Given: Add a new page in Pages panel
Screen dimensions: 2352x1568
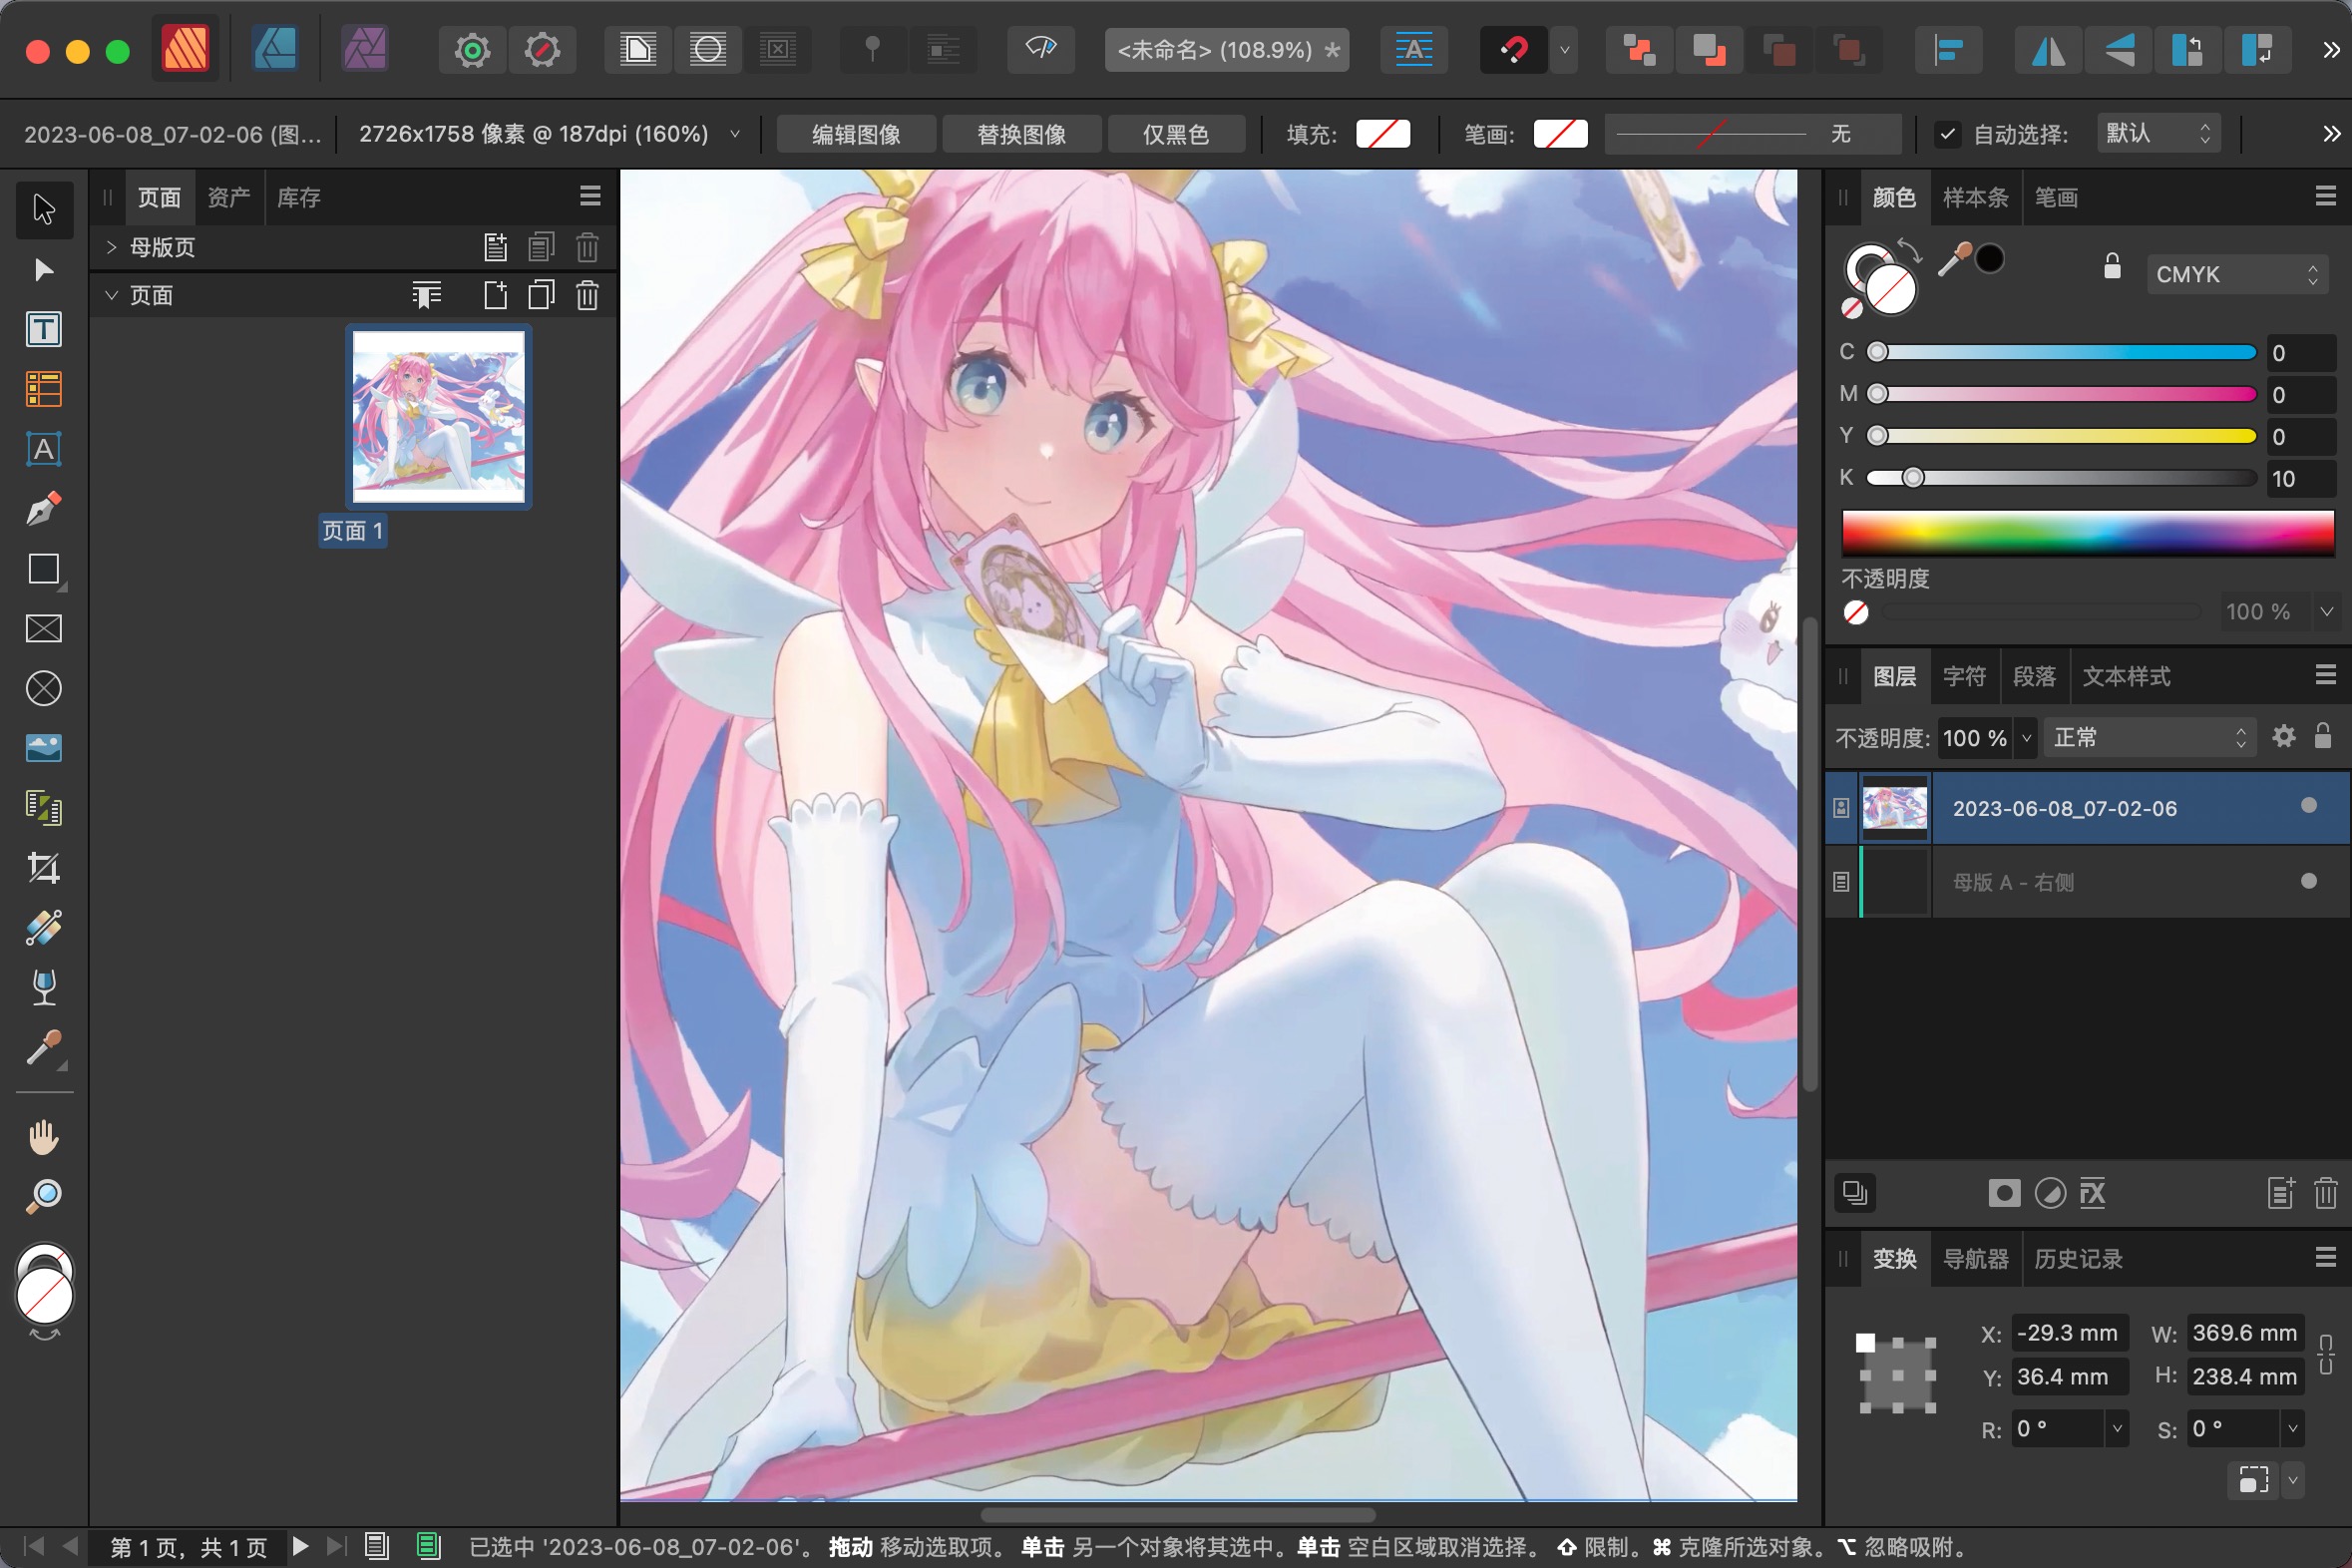Looking at the screenshot, I should coord(496,296).
